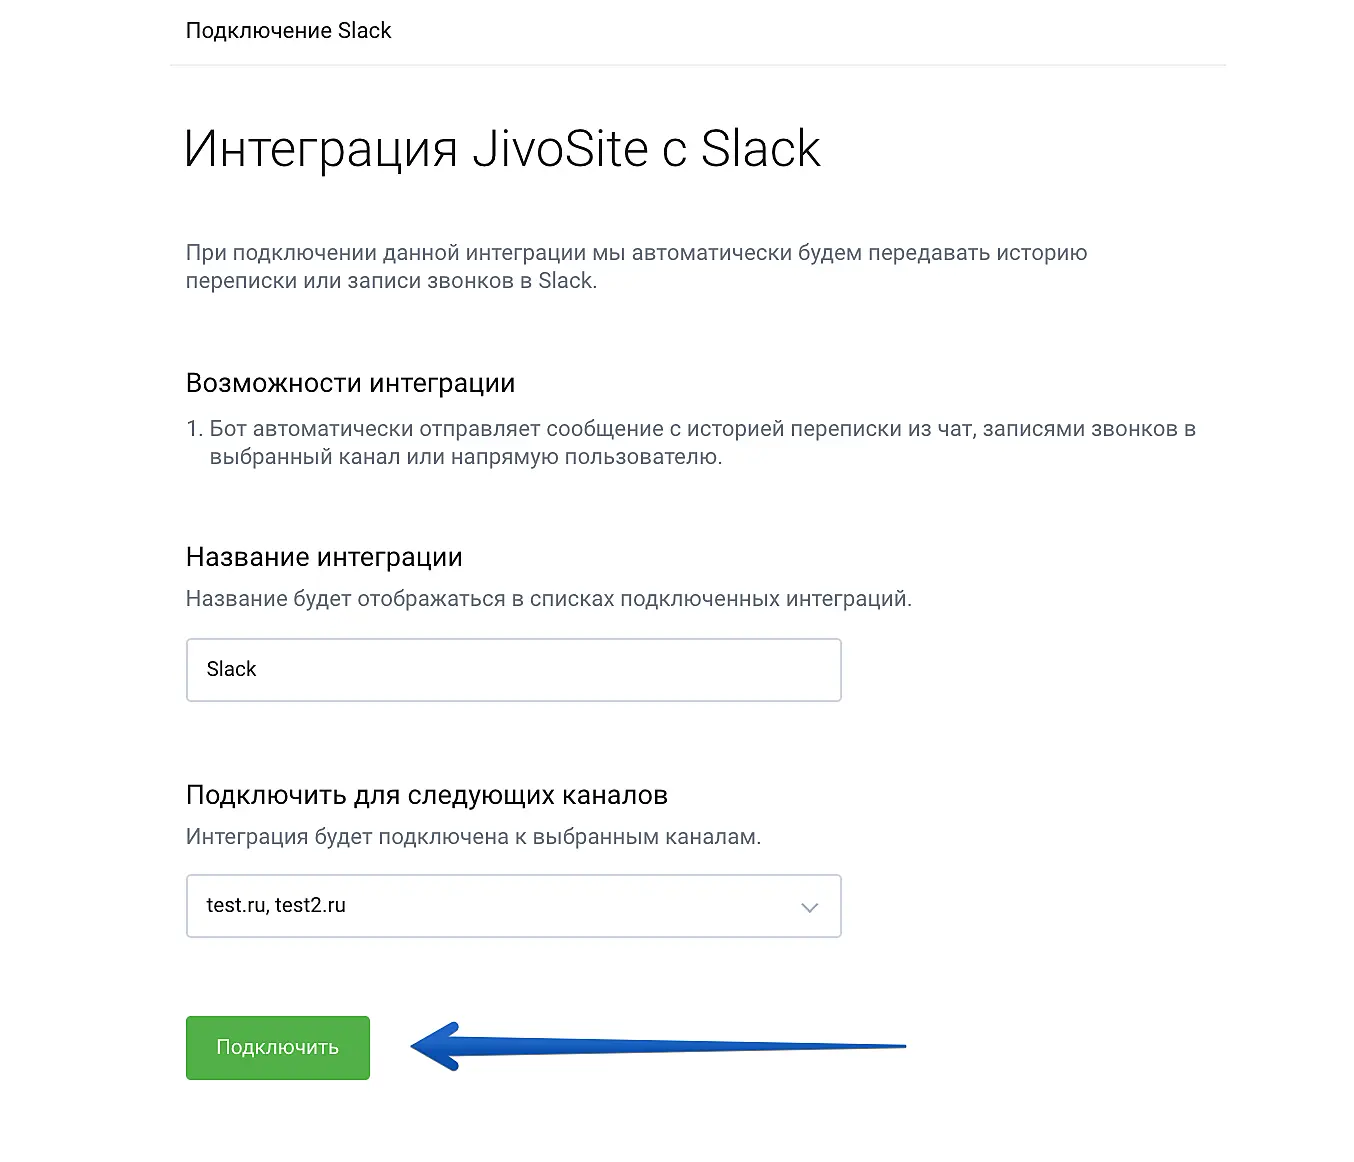Click the intro paragraph about передавать историю переписки
The image size is (1354, 1162).
636,267
